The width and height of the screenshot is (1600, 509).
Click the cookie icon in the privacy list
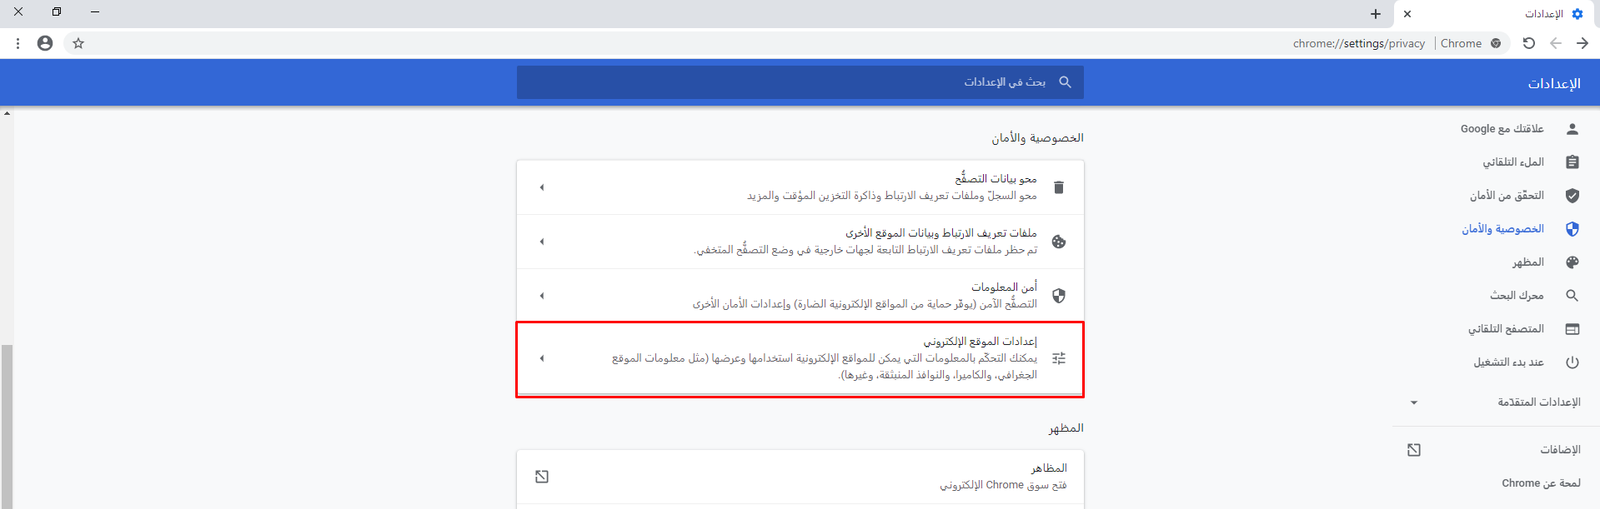(x=1059, y=241)
